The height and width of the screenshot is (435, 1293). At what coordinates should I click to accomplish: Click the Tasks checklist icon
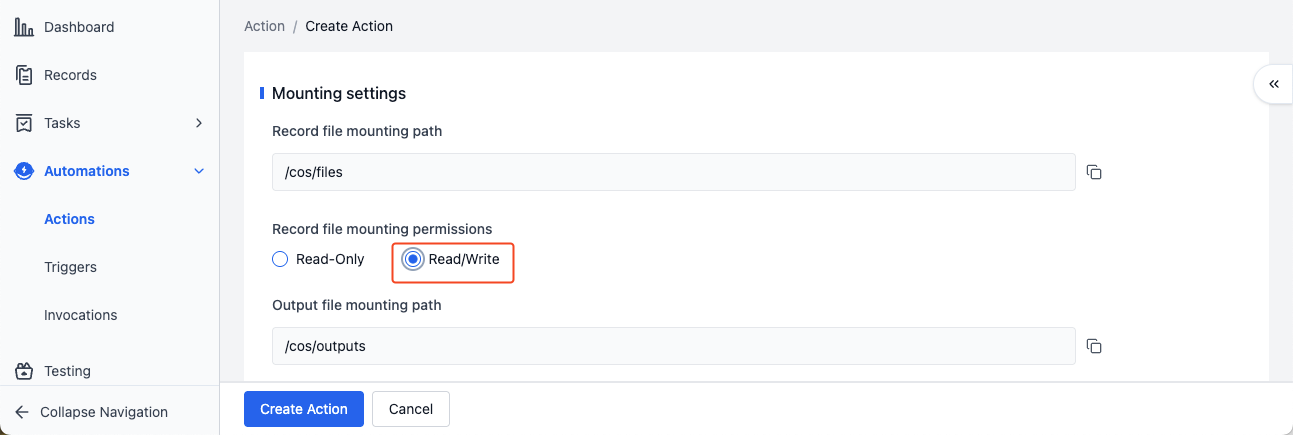click(x=24, y=123)
